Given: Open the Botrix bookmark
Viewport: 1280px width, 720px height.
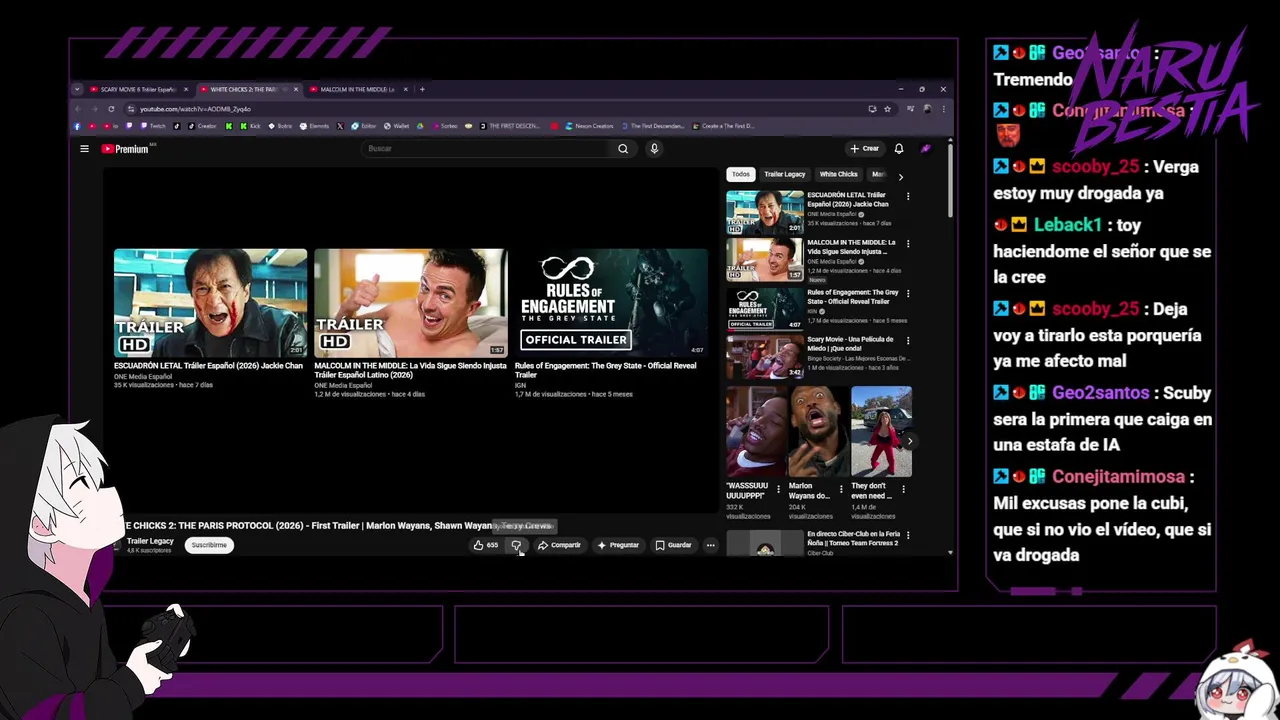Looking at the screenshot, I should pyautogui.click(x=280, y=126).
